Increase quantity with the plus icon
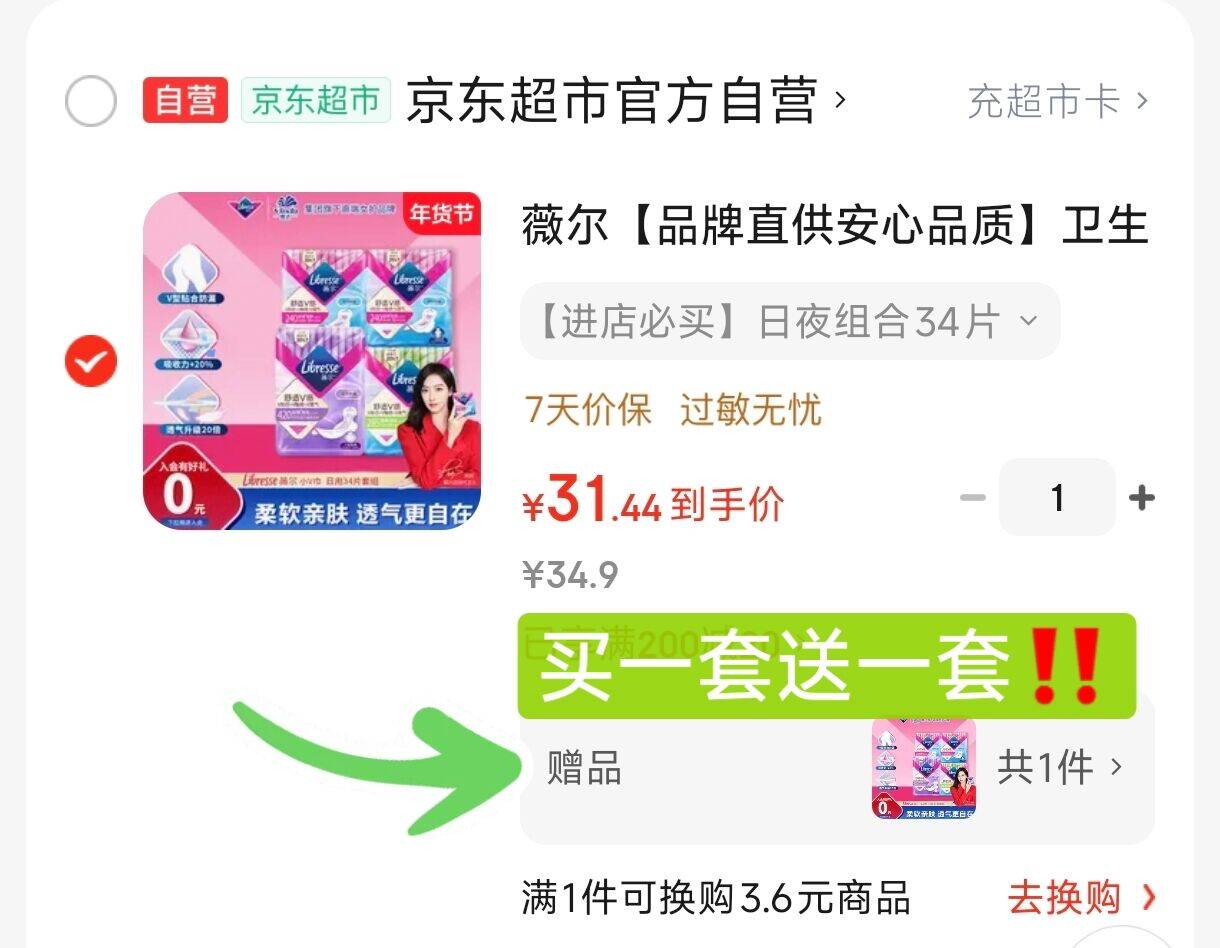The height and width of the screenshot is (948, 1220). 1141,497
